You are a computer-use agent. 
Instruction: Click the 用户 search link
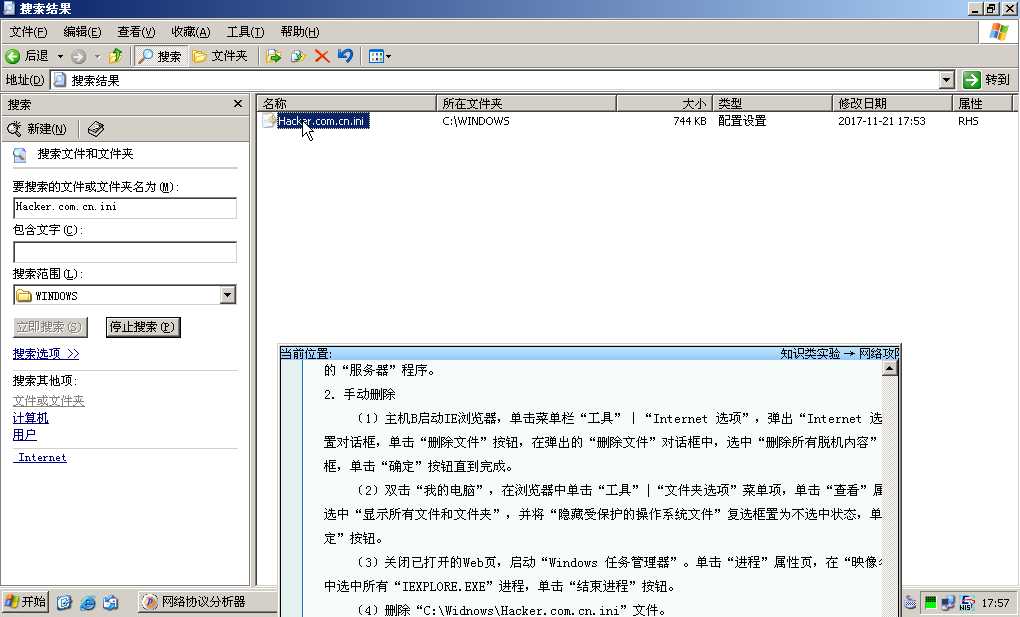(25, 435)
